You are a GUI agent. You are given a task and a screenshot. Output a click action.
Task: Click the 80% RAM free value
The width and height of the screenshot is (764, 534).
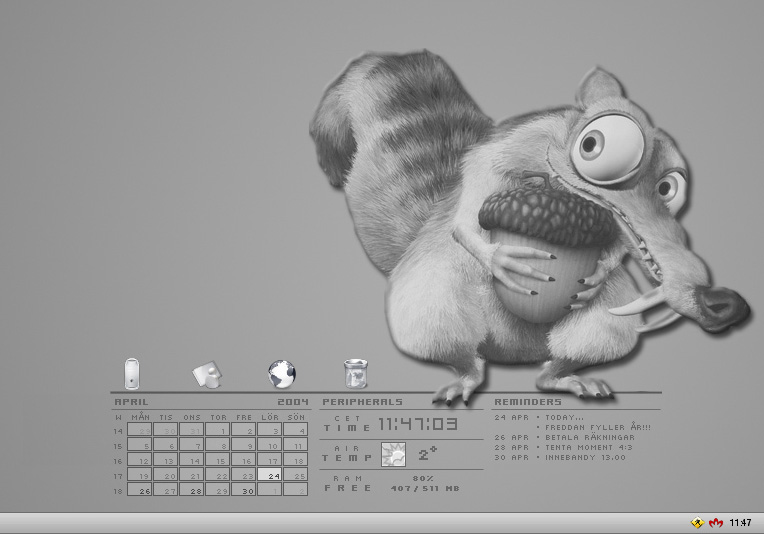[423, 478]
